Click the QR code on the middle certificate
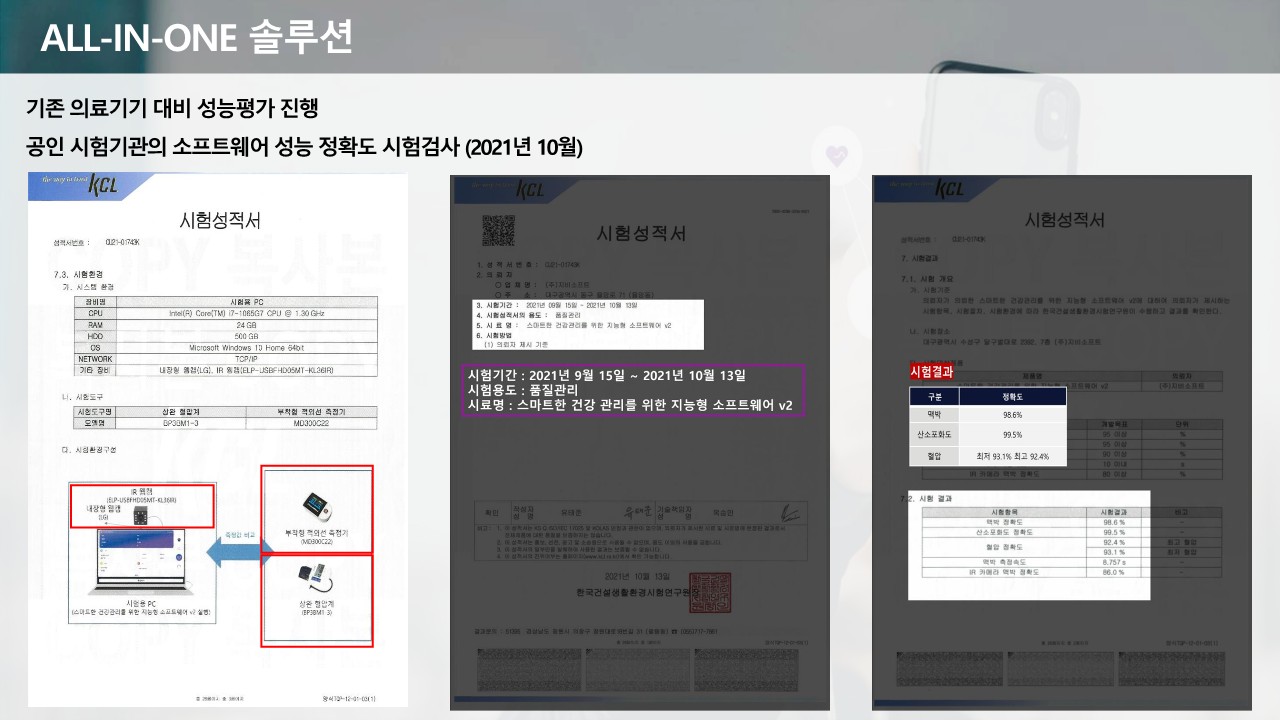This screenshot has height=720, width=1280. (498, 230)
